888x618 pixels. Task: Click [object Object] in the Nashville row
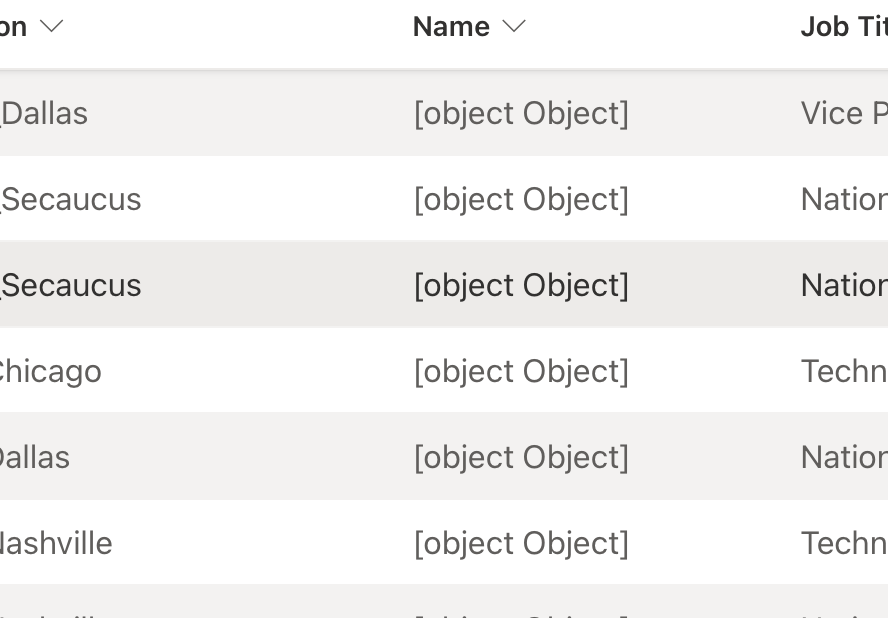pos(521,543)
